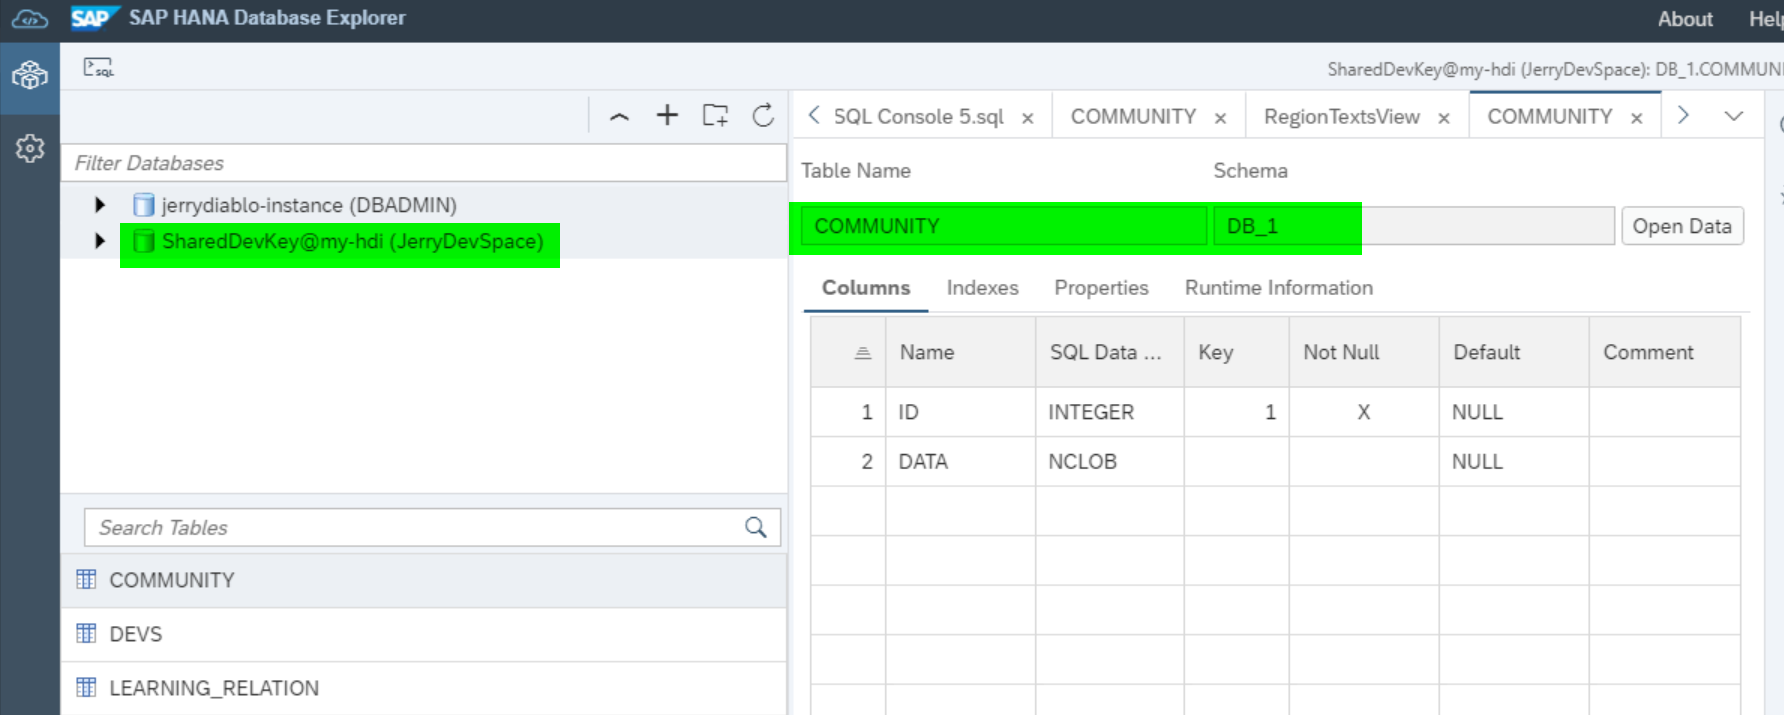The image size is (1784, 715).
Task: Show next tabs with the right chevron
Action: 1684,115
